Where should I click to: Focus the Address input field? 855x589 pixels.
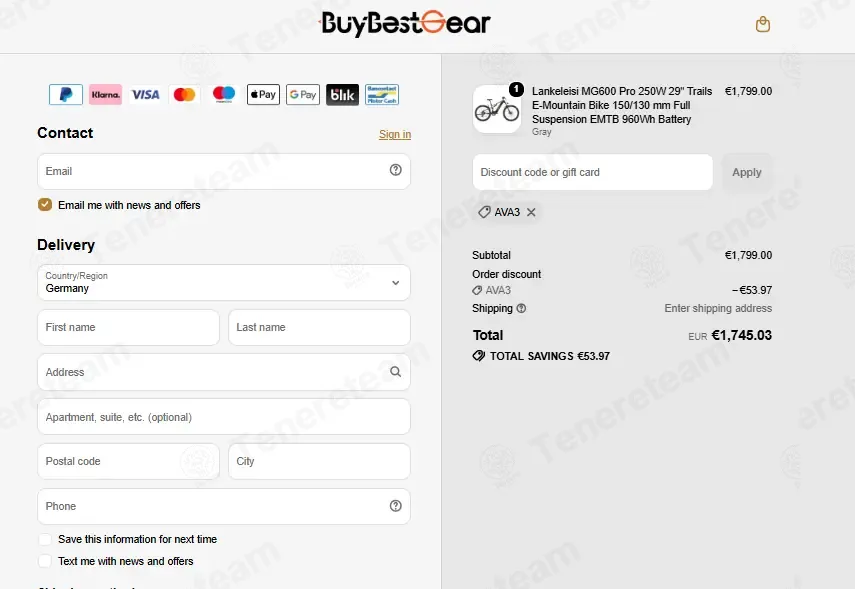point(224,372)
